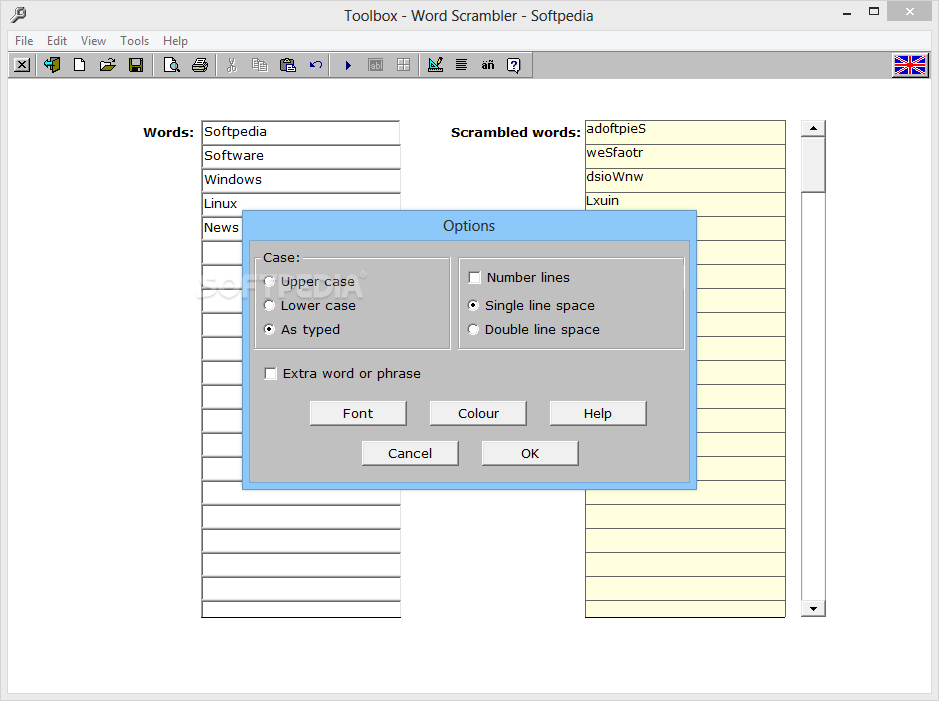
Task: Open the Edit menu
Action: (57, 41)
